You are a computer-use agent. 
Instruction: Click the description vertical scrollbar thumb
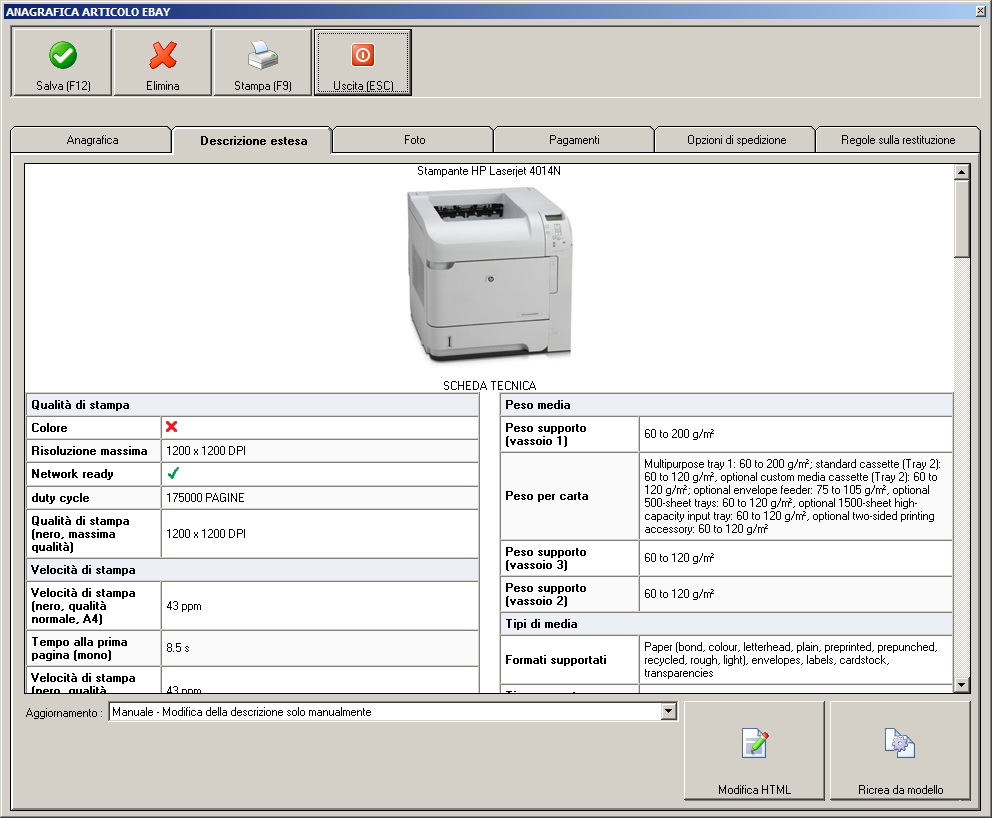(961, 219)
